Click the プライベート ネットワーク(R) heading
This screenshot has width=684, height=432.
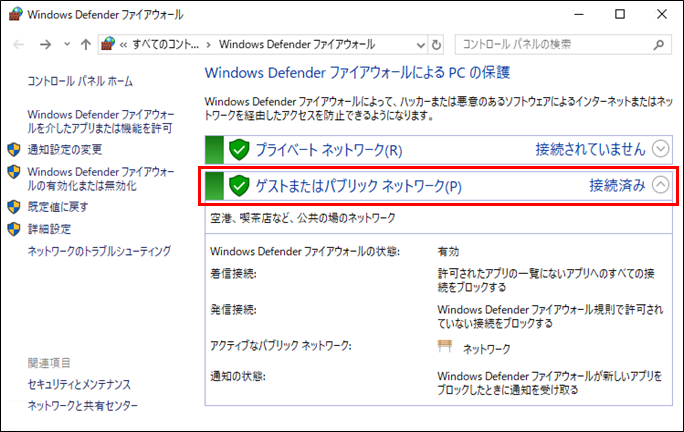coord(328,150)
